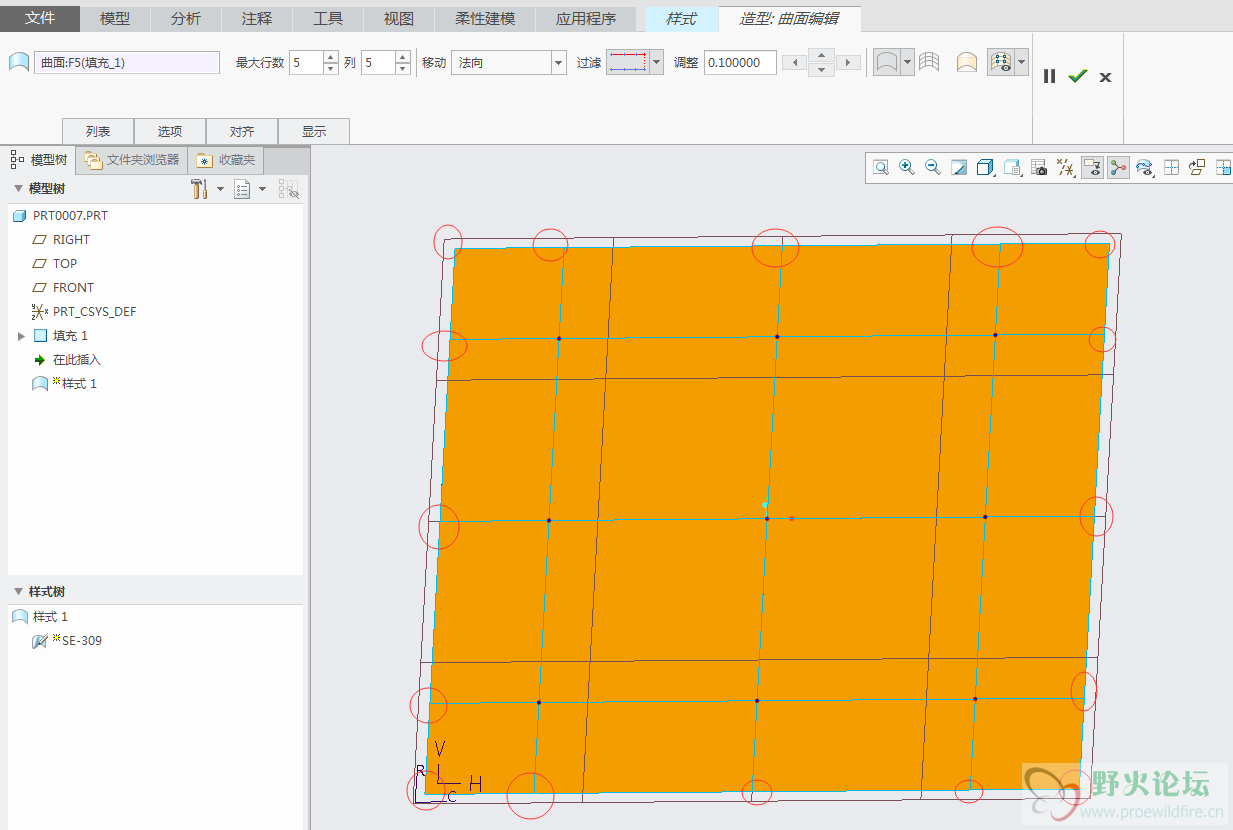The image size is (1233, 830).
Task: Open the curvature display eye icon
Action: [1145, 168]
